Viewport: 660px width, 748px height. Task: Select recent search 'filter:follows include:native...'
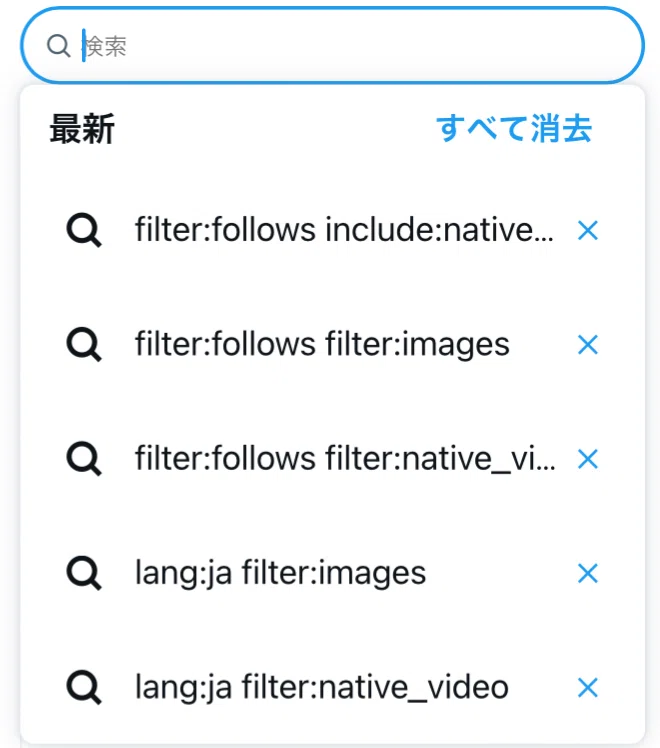[x=344, y=230]
